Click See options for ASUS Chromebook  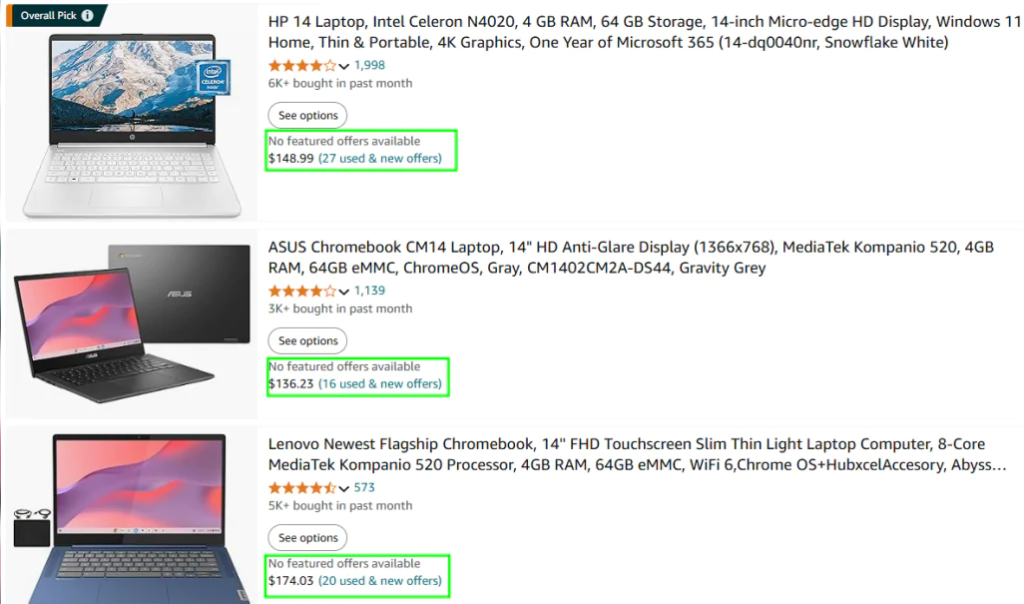tap(308, 341)
